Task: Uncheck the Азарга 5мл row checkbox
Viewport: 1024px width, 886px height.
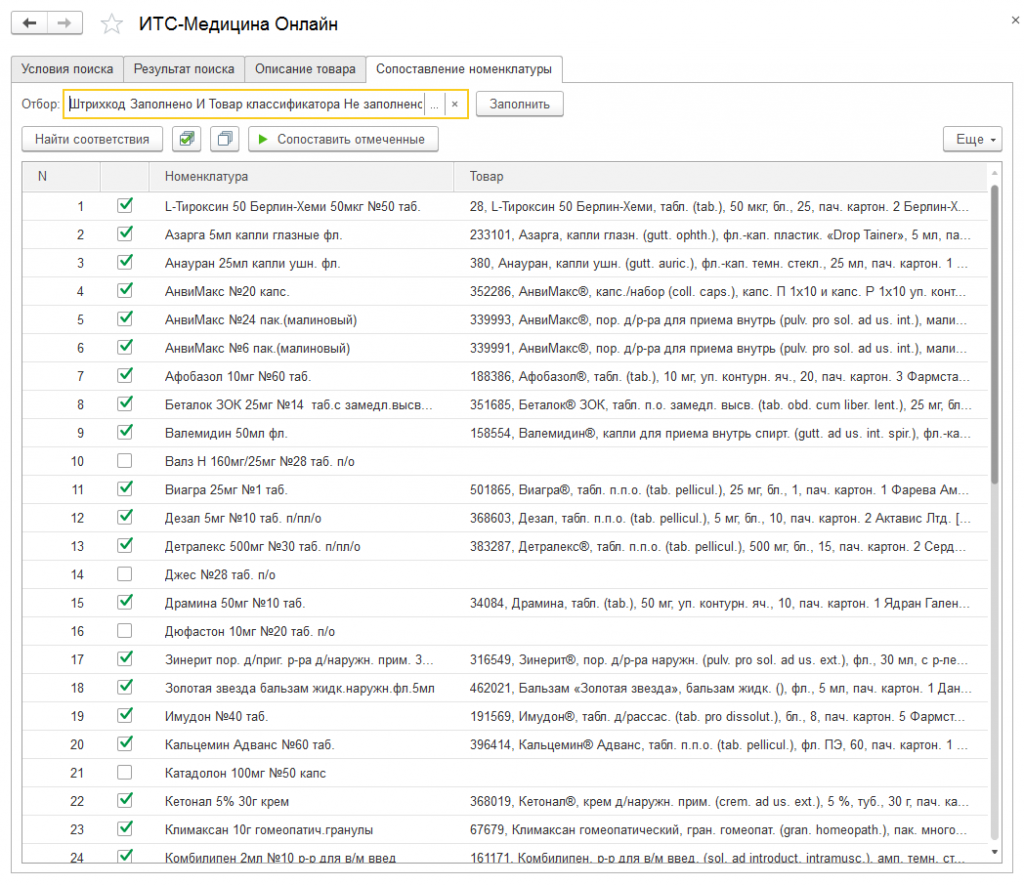Action: tap(125, 234)
